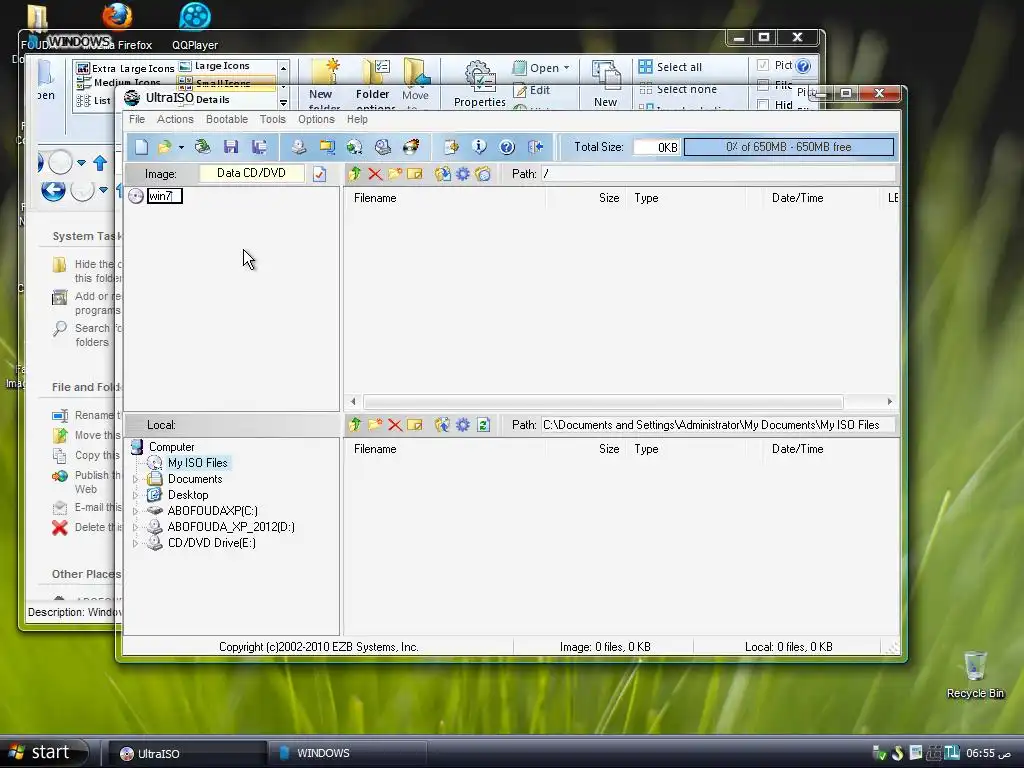This screenshot has width=1024, height=768.
Task: Select Computer in the Local tree
Action: (171, 447)
